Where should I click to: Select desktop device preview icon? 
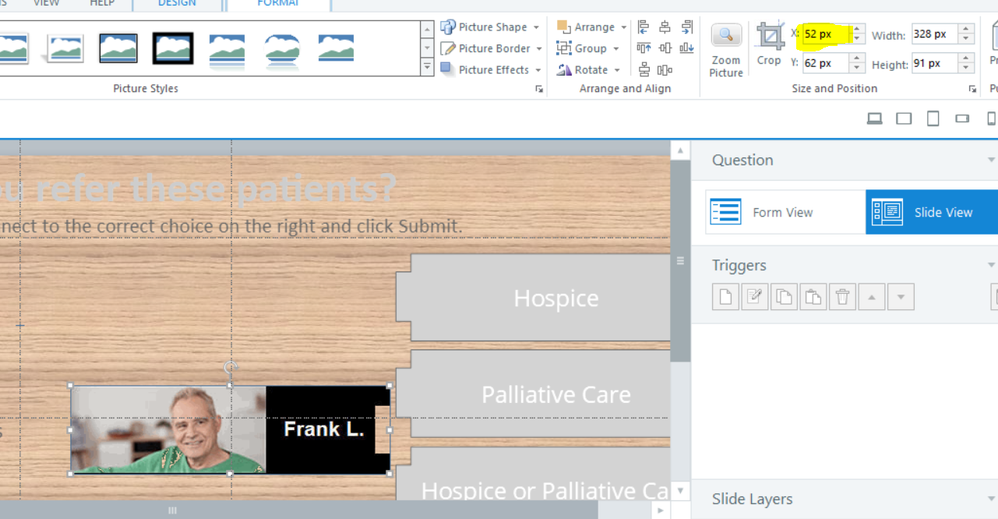point(874,119)
